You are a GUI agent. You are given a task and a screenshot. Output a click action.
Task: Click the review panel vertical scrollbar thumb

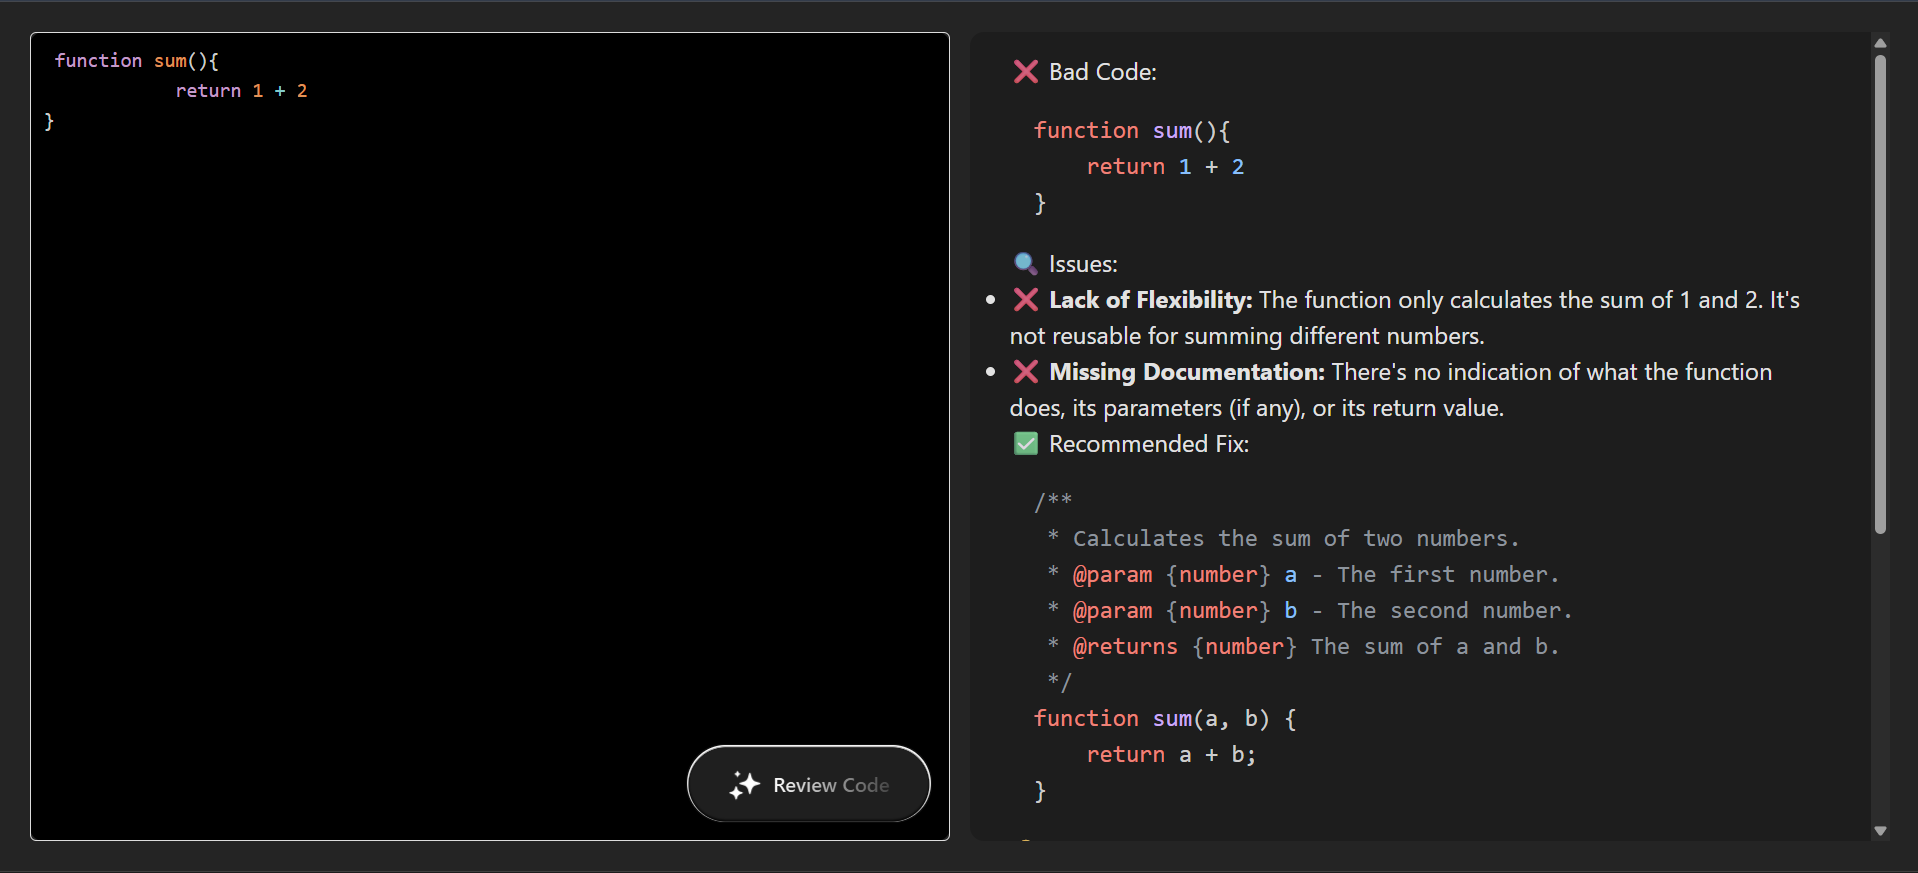[1880, 294]
